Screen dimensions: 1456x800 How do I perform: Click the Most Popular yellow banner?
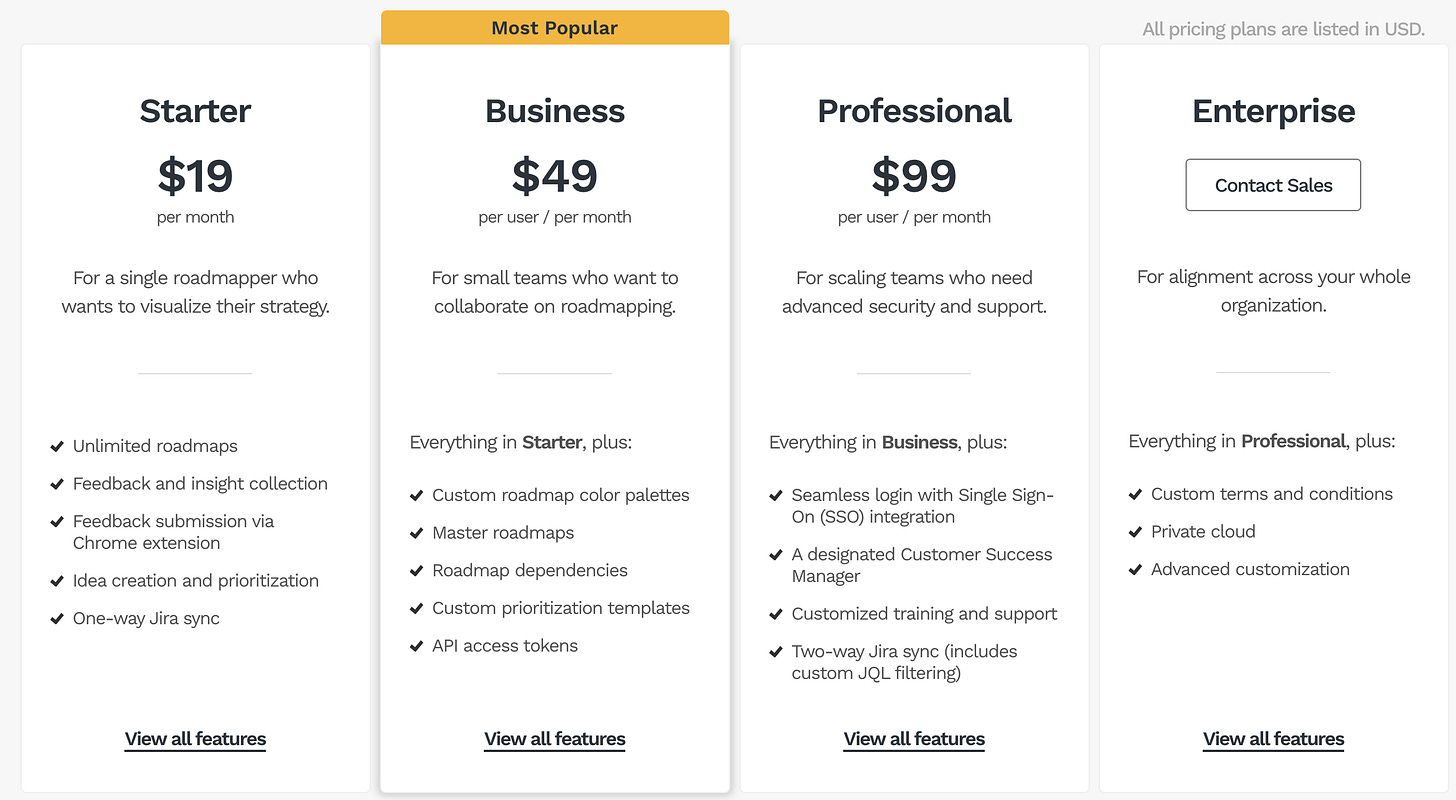(555, 28)
